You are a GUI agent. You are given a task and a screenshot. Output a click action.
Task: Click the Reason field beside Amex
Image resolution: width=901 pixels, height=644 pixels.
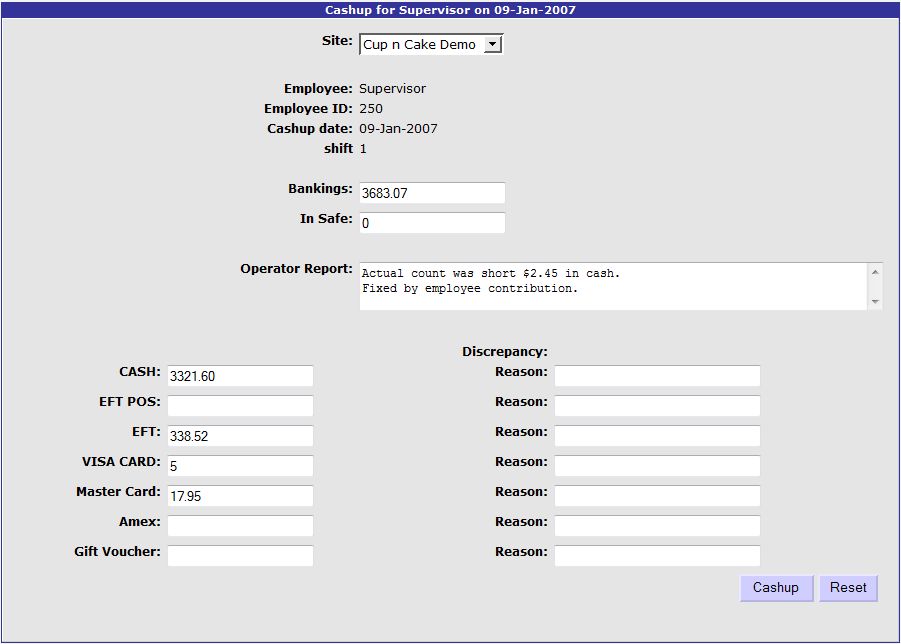coord(657,526)
